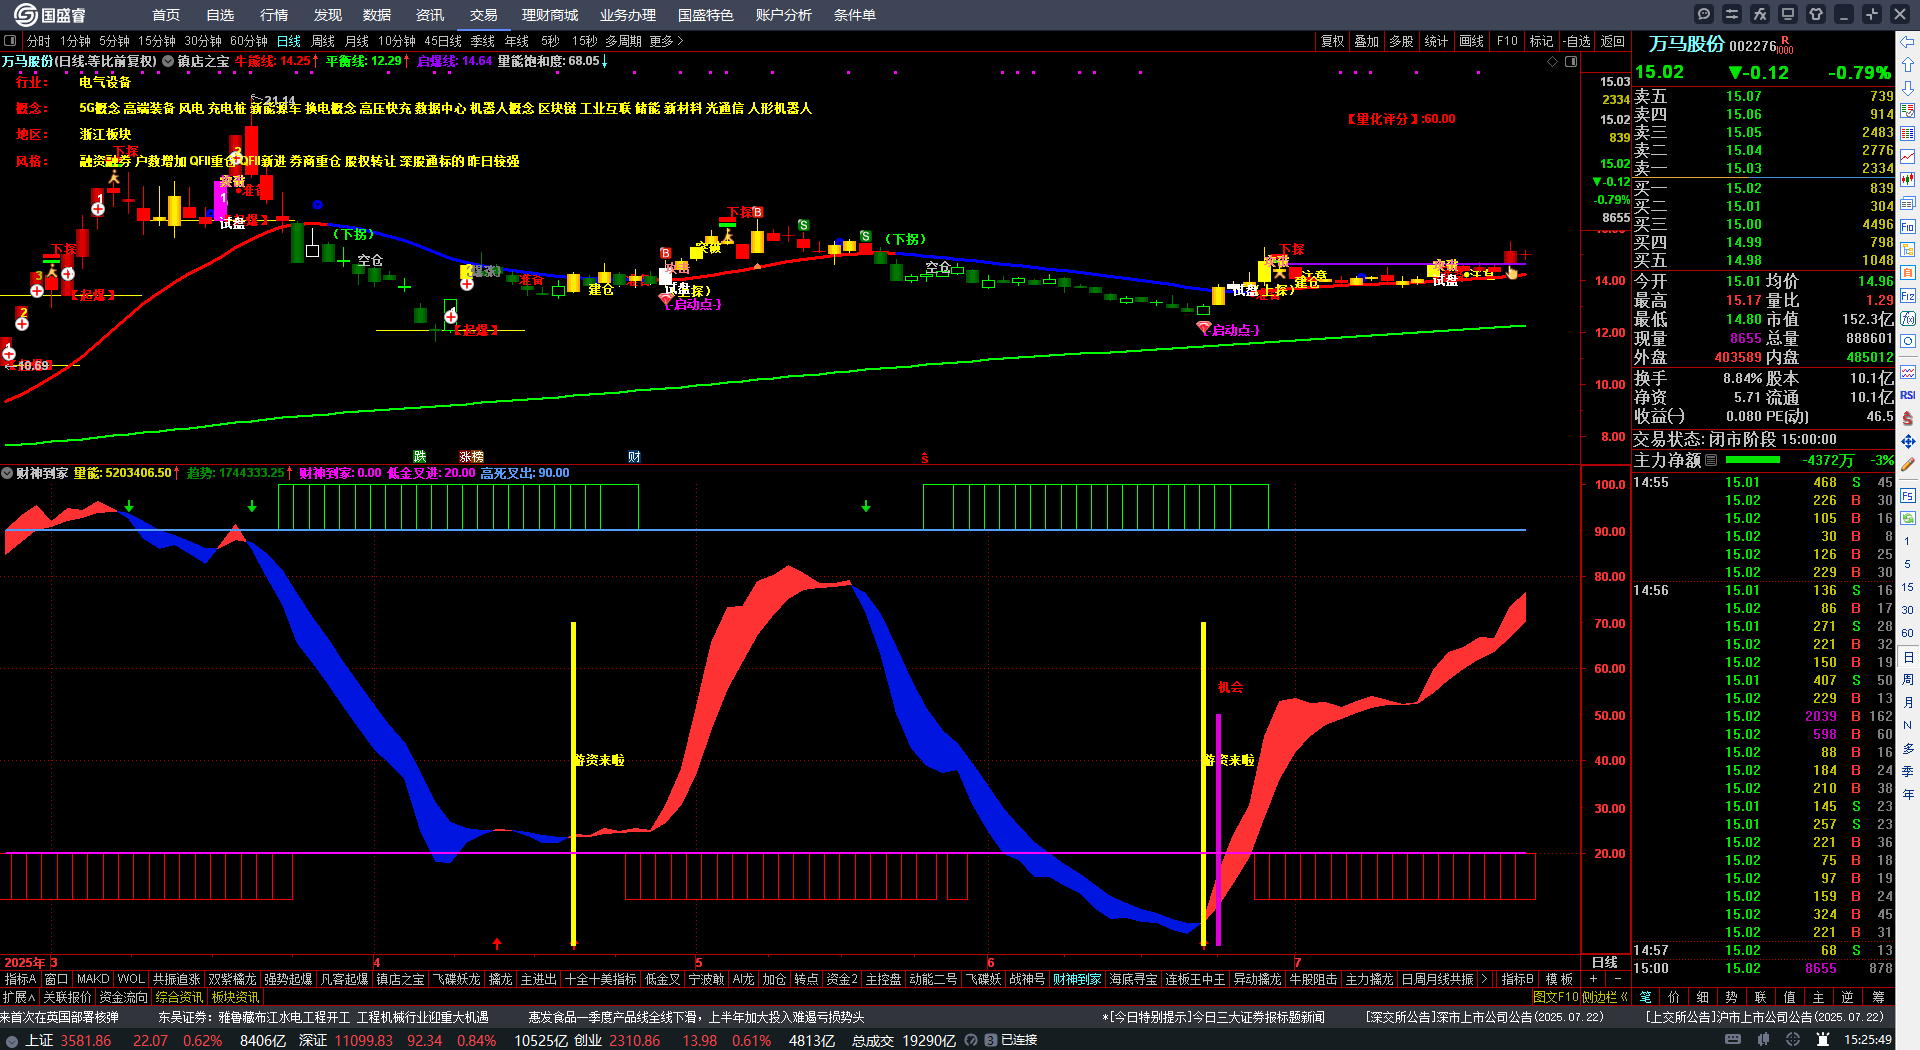1920x1050 pixels.
Task: Click the 返回 back button
Action: tap(1613, 41)
